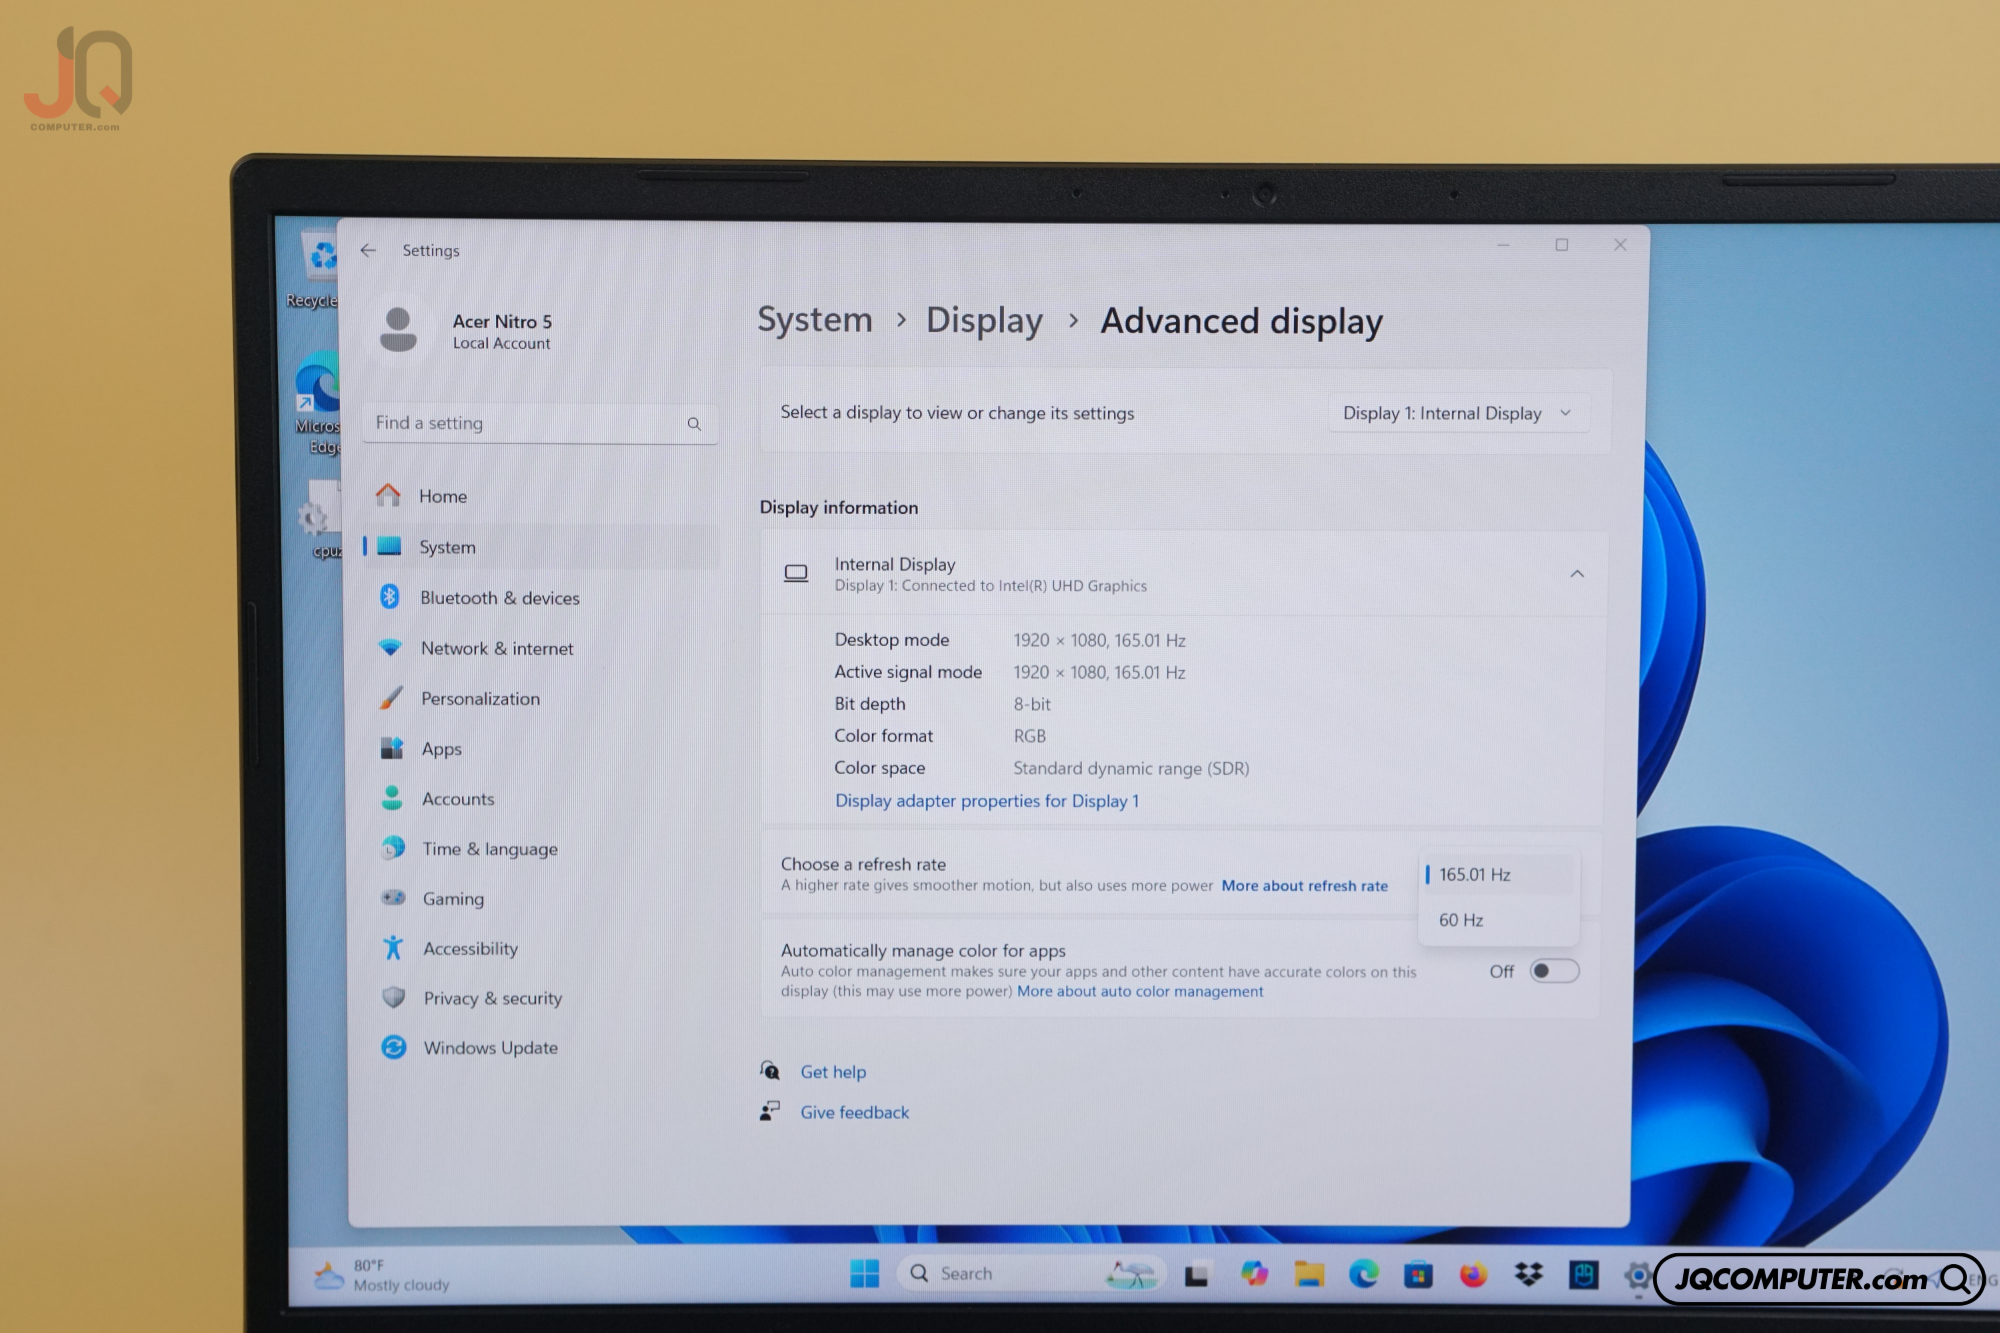The width and height of the screenshot is (2000, 1333).
Task: Click More about auto color management
Action: [x=1140, y=991]
